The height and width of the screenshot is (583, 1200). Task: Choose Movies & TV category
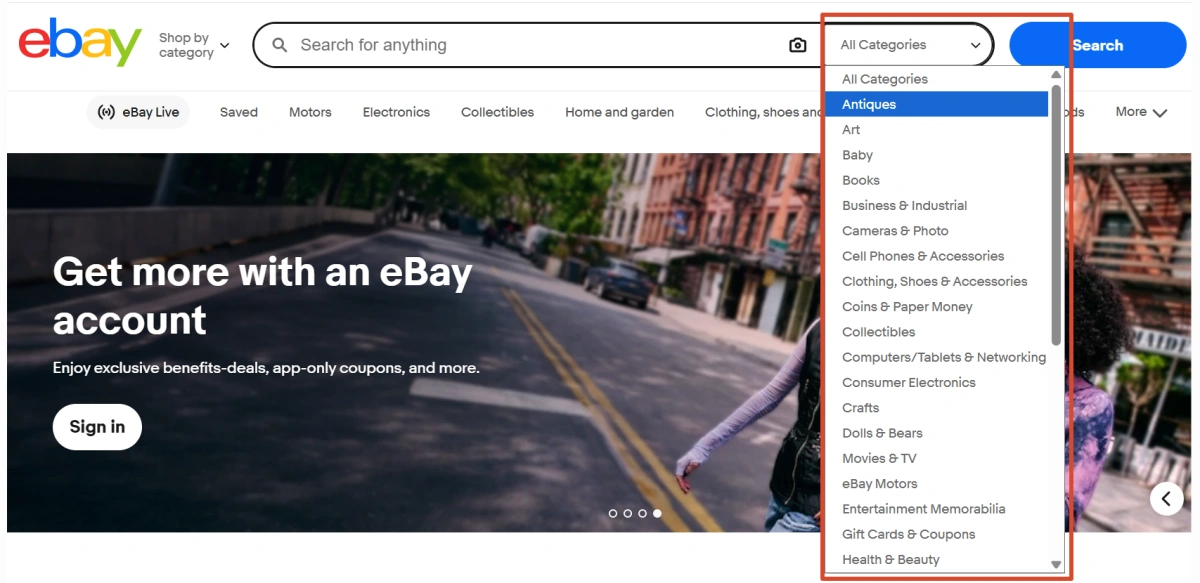point(936,459)
